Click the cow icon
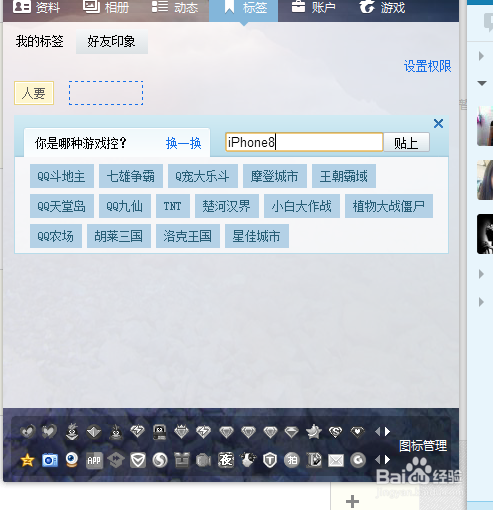 pyautogui.click(x=248, y=460)
